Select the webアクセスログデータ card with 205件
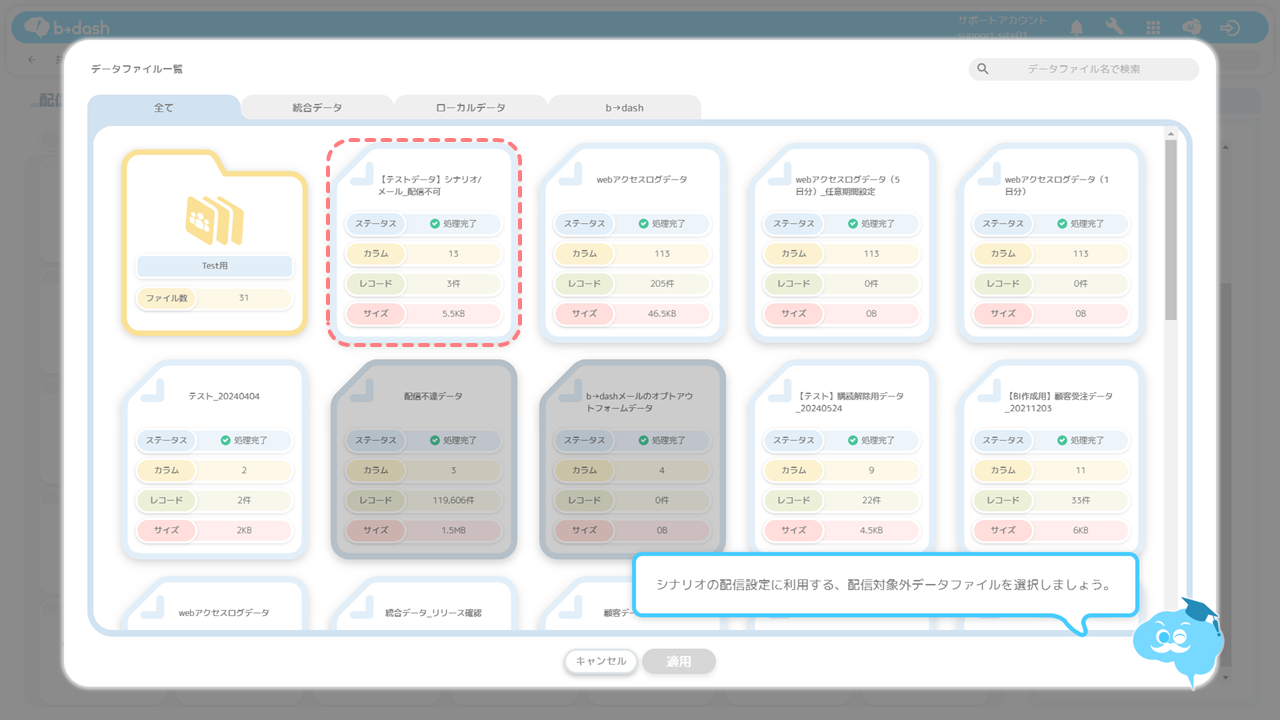This screenshot has width=1280, height=720. tap(633, 242)
